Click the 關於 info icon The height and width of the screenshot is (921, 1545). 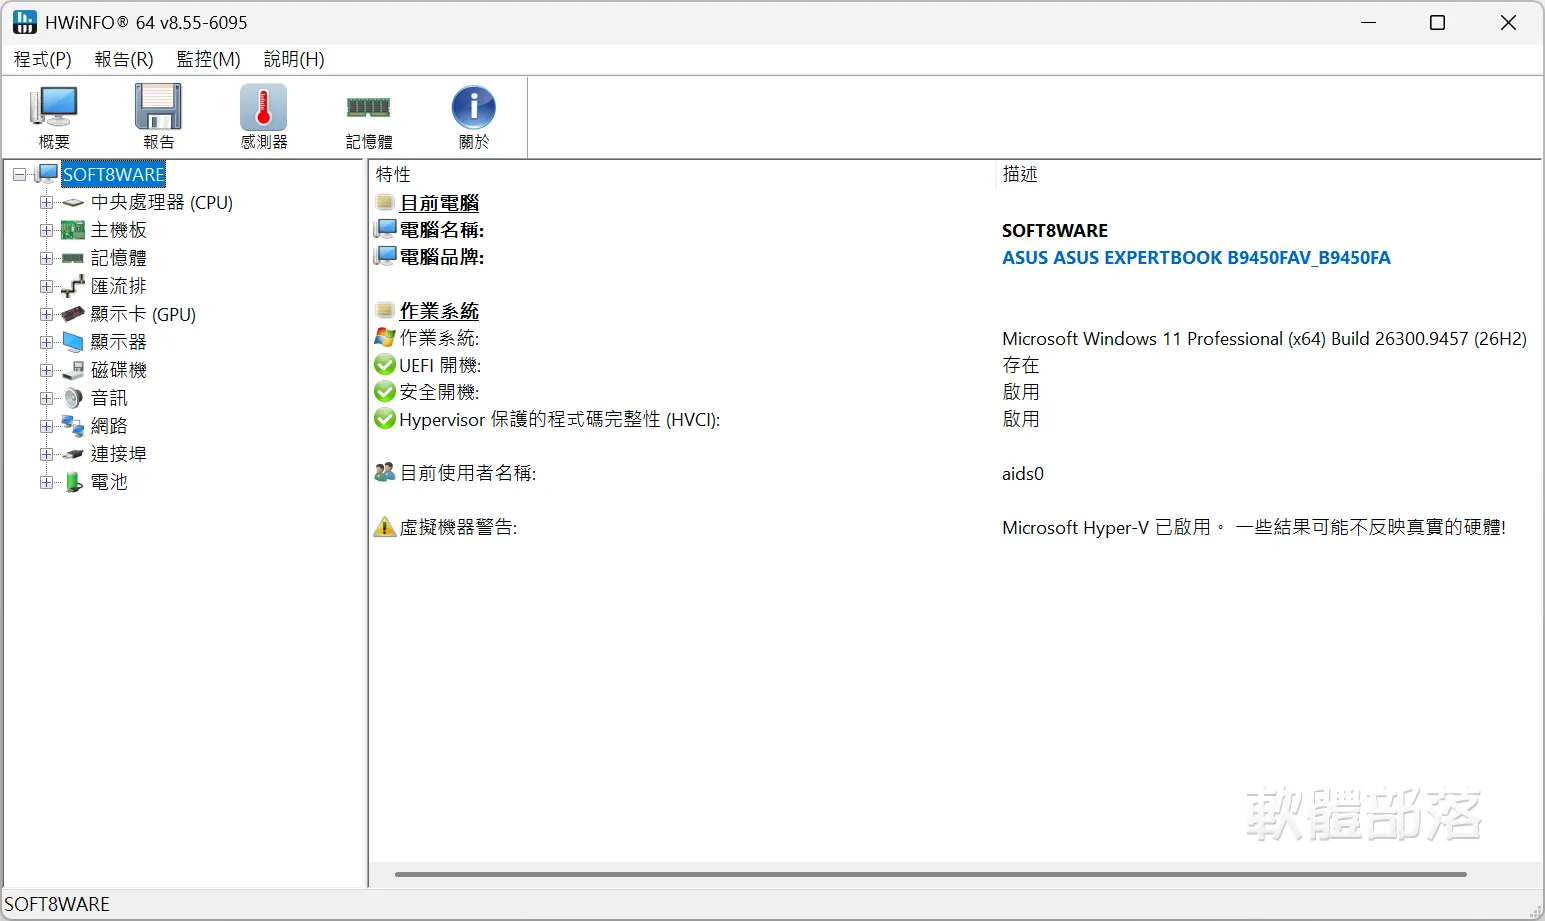[474, 107]
